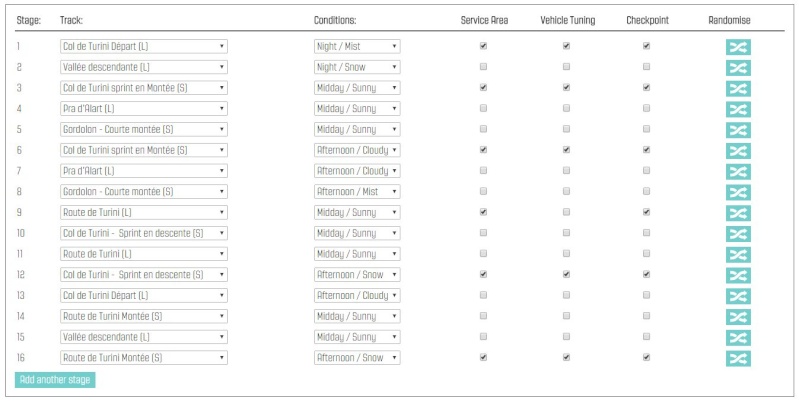This screenshot has width=799, height=401.
Task: Open stage 15 Vallée descendante track dropdown
Action: tap(144, 337)
